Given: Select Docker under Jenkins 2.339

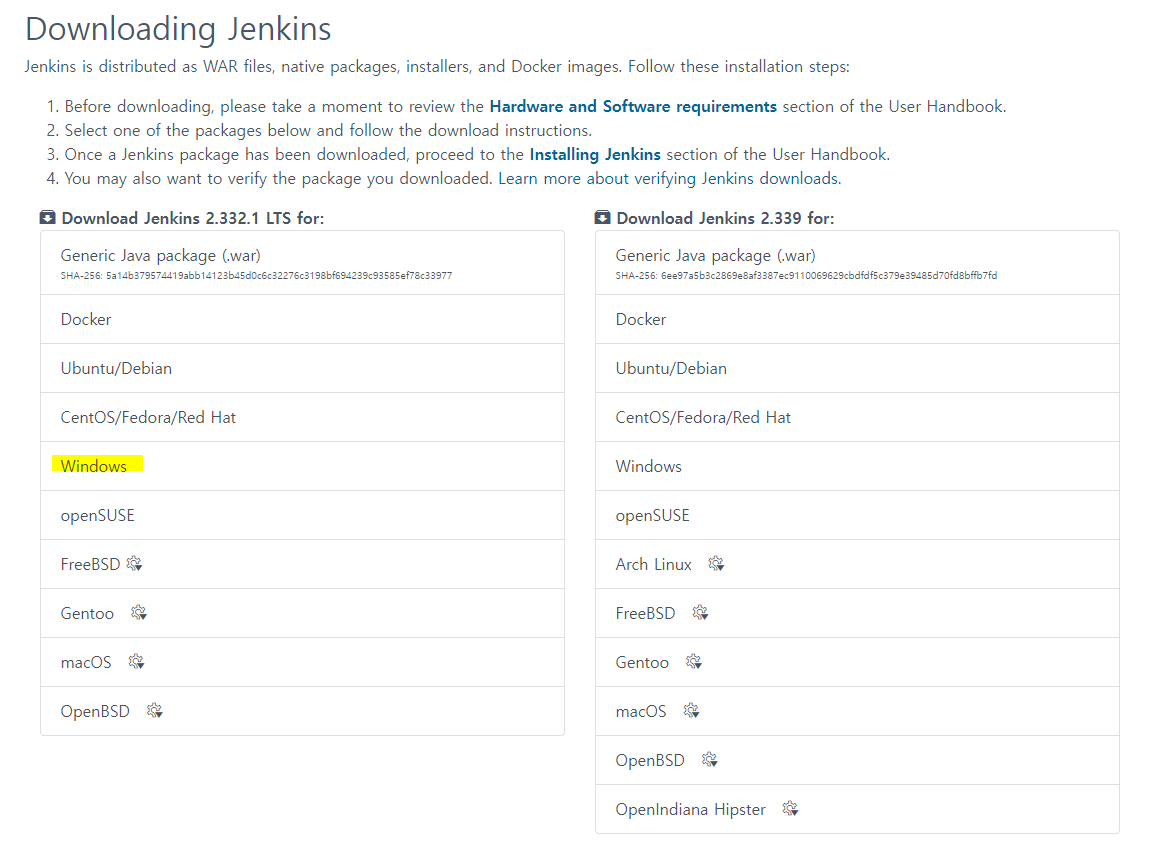Looking at the screenshot, I should pos(857,319).
